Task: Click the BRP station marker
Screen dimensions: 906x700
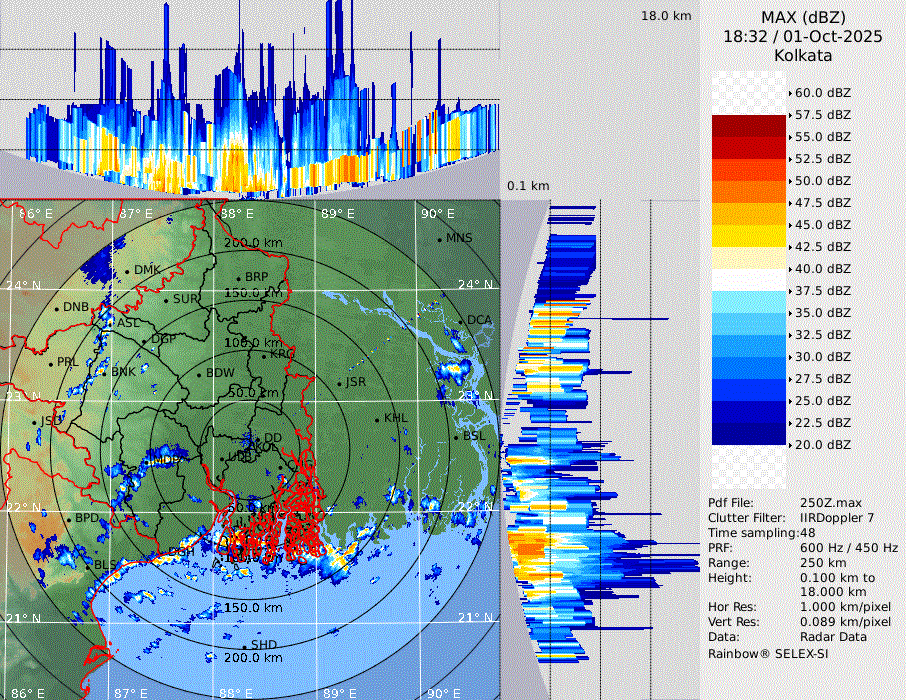Action: click(x=238, y=278)
